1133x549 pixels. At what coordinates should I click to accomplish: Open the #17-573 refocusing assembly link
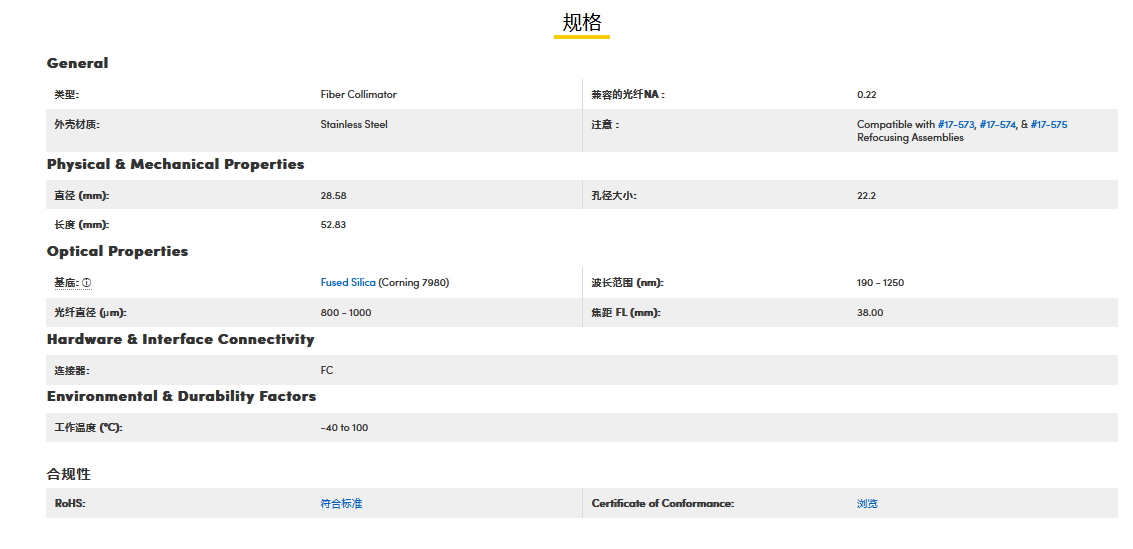[955, 125]
